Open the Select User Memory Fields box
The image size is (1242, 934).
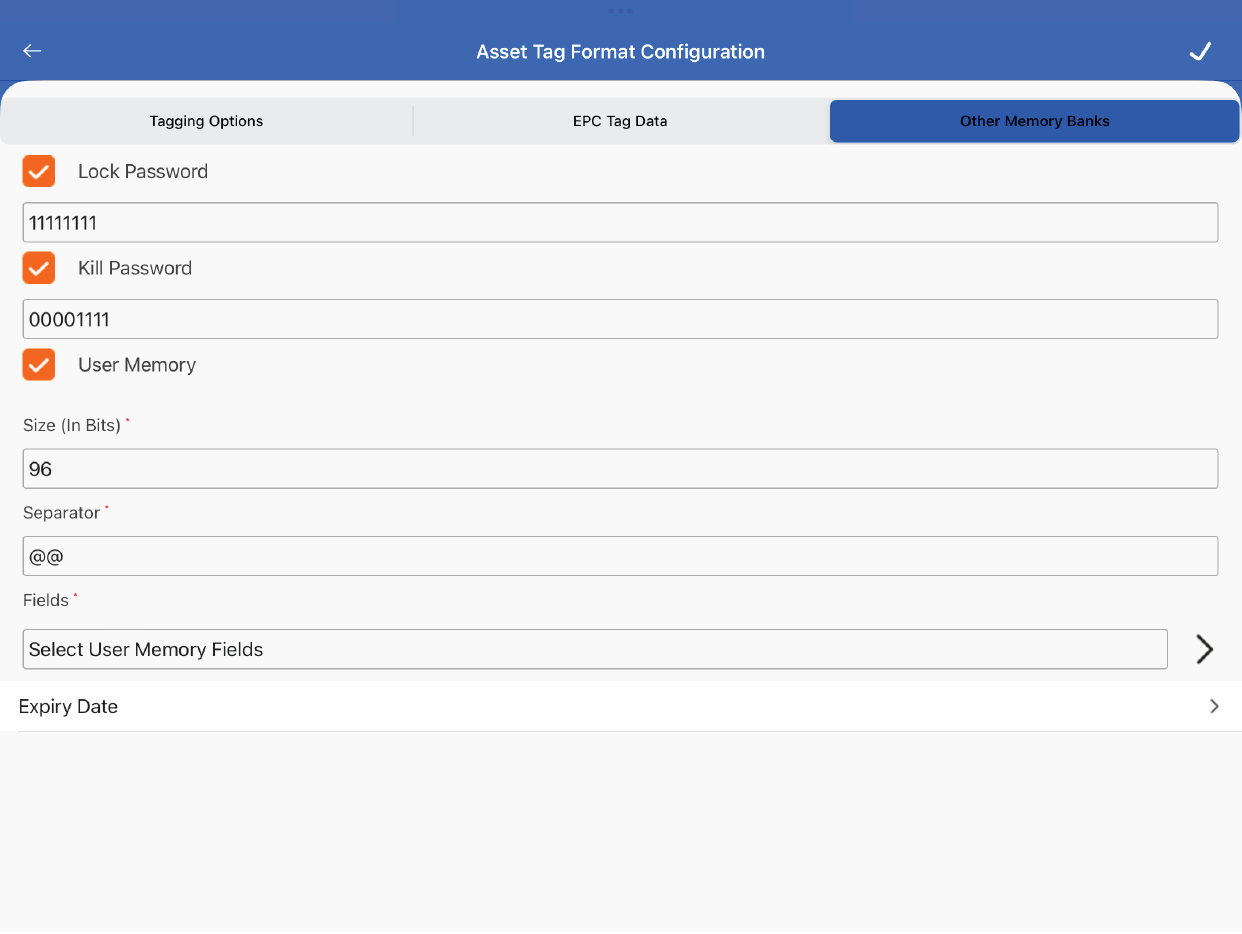(x=594, y=649)
